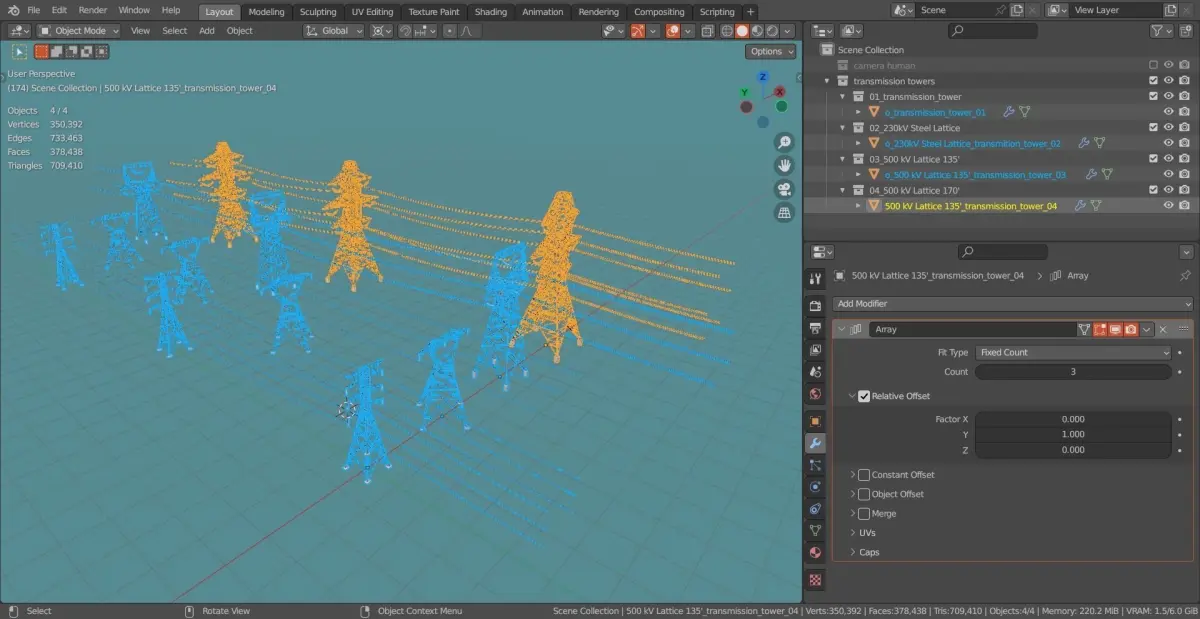This screenshot has width=1200, height=619.
Task: Select rendered viewport shading
Action: [x=772, y=31]
